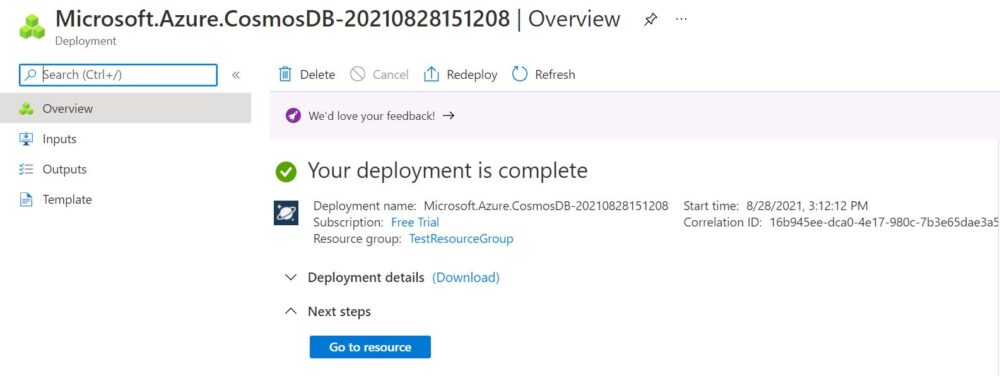Screen dimensions: 1000x376
Task: Open the more options ellipsis in title
Action: [x=681, y=19]
